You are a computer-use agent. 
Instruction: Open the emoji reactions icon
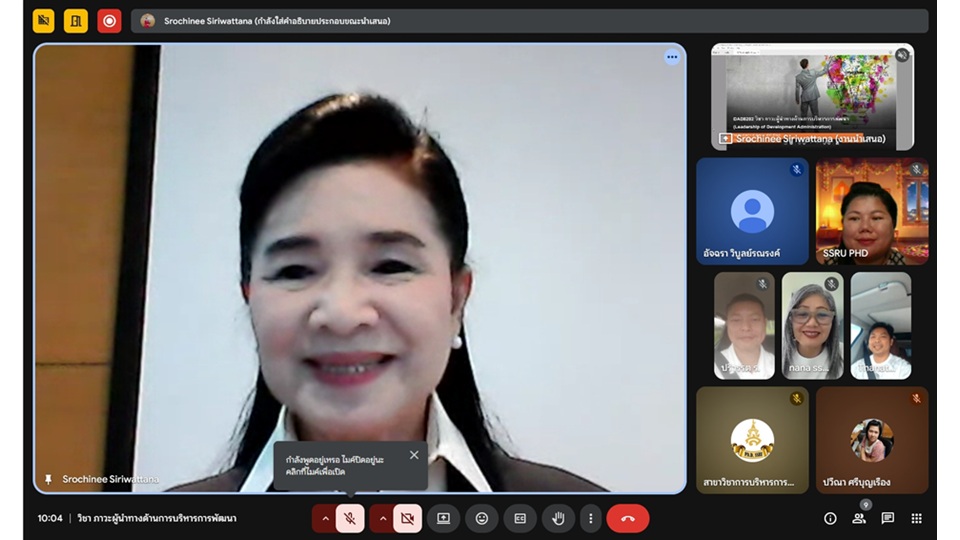coord(482,518)
